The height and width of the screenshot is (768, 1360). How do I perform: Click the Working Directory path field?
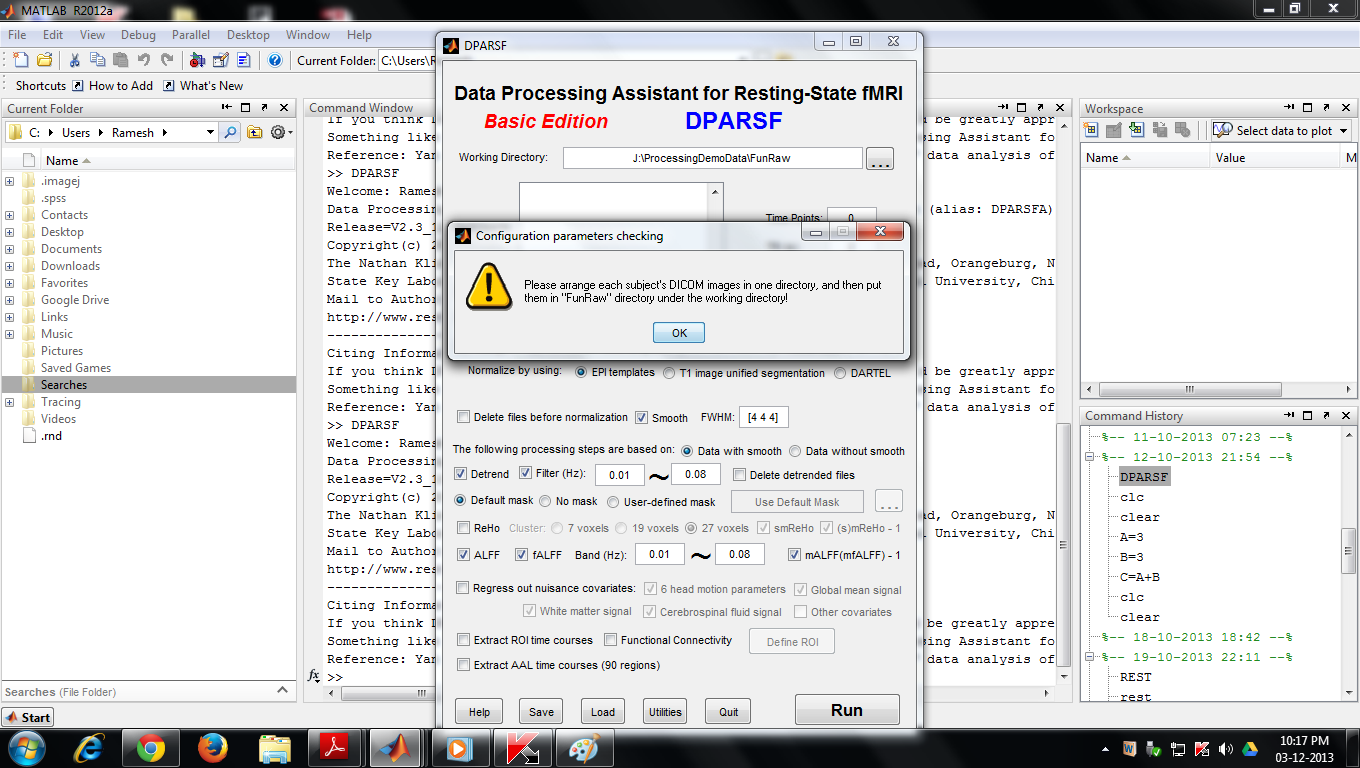712,158
